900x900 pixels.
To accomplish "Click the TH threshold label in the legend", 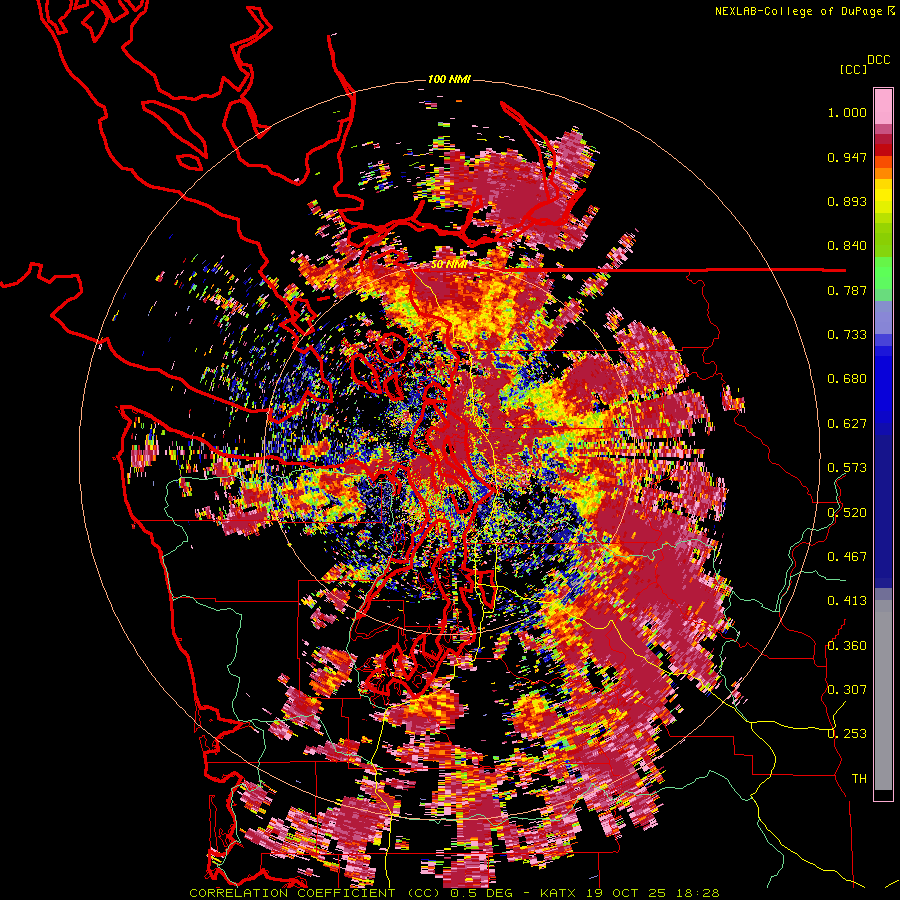I will pyautogui.click(x=859, y=779).
